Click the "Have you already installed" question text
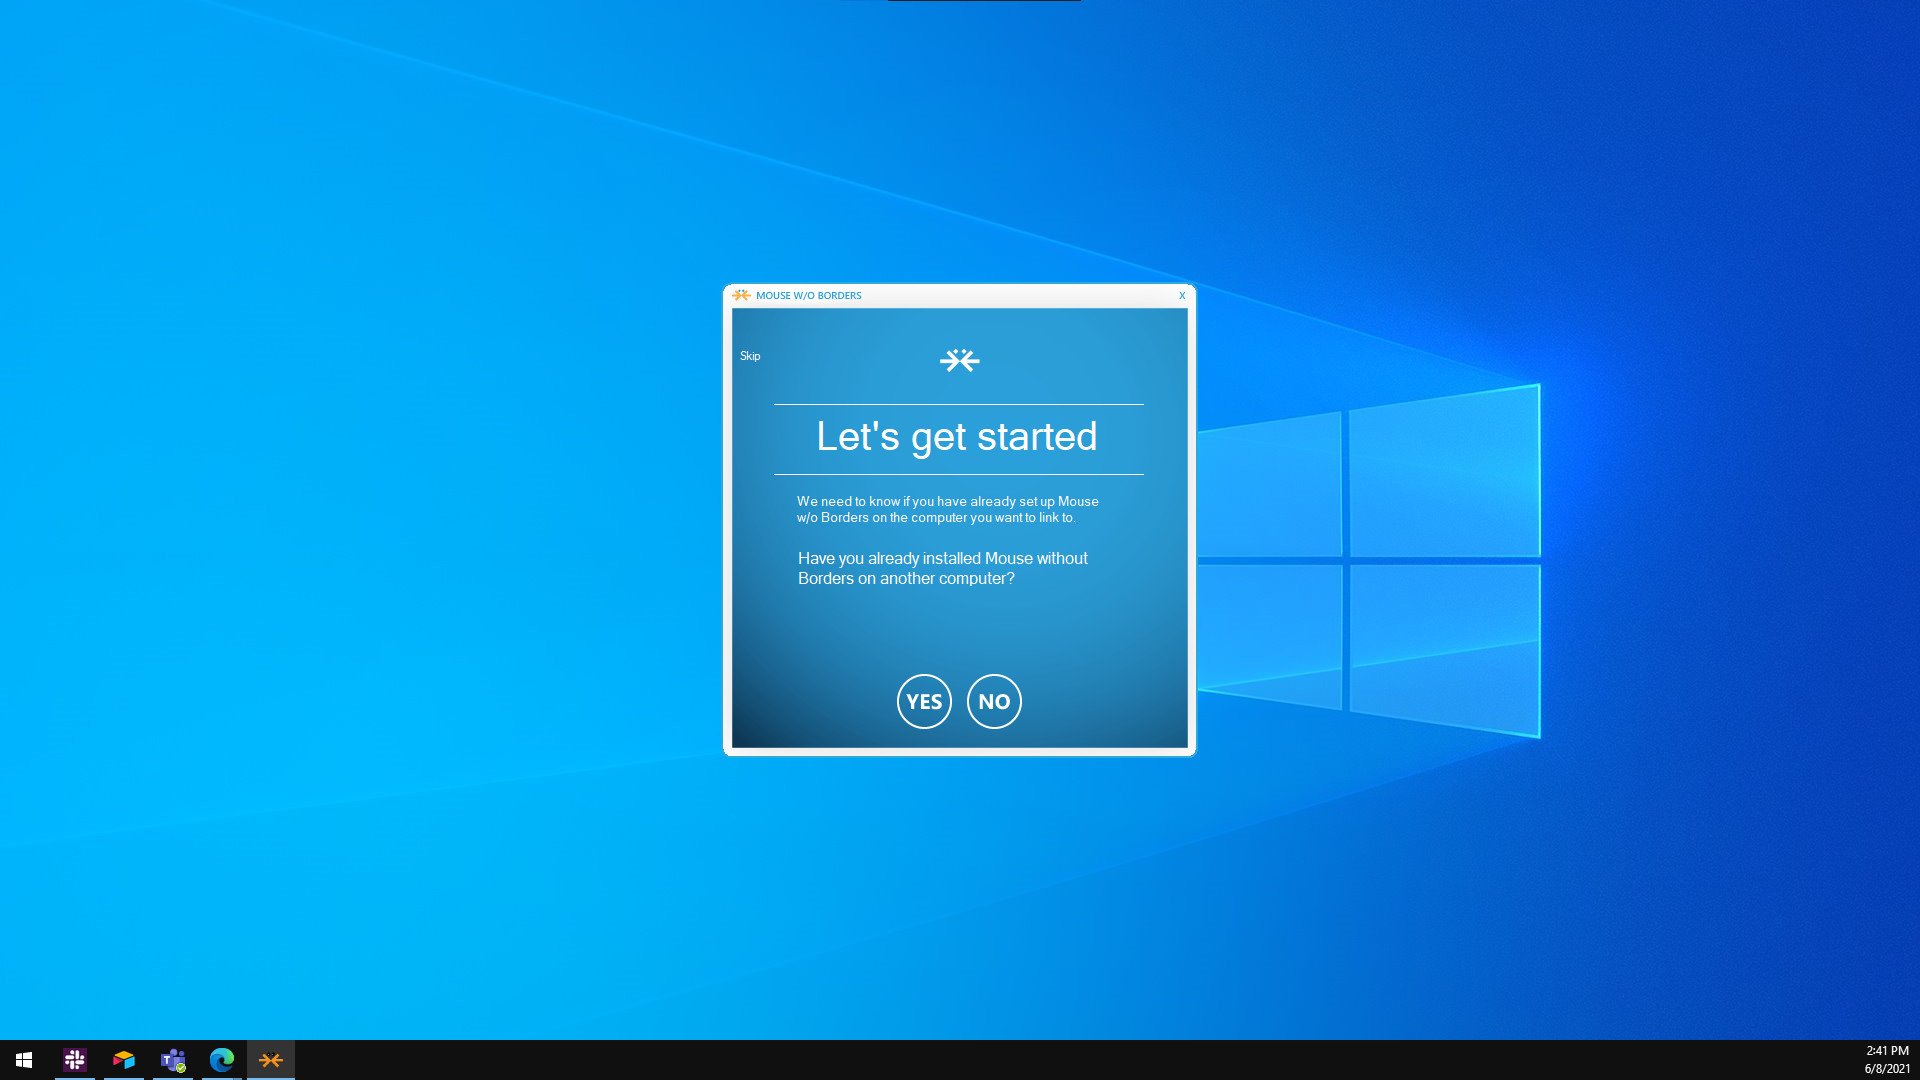 point(943,568)
